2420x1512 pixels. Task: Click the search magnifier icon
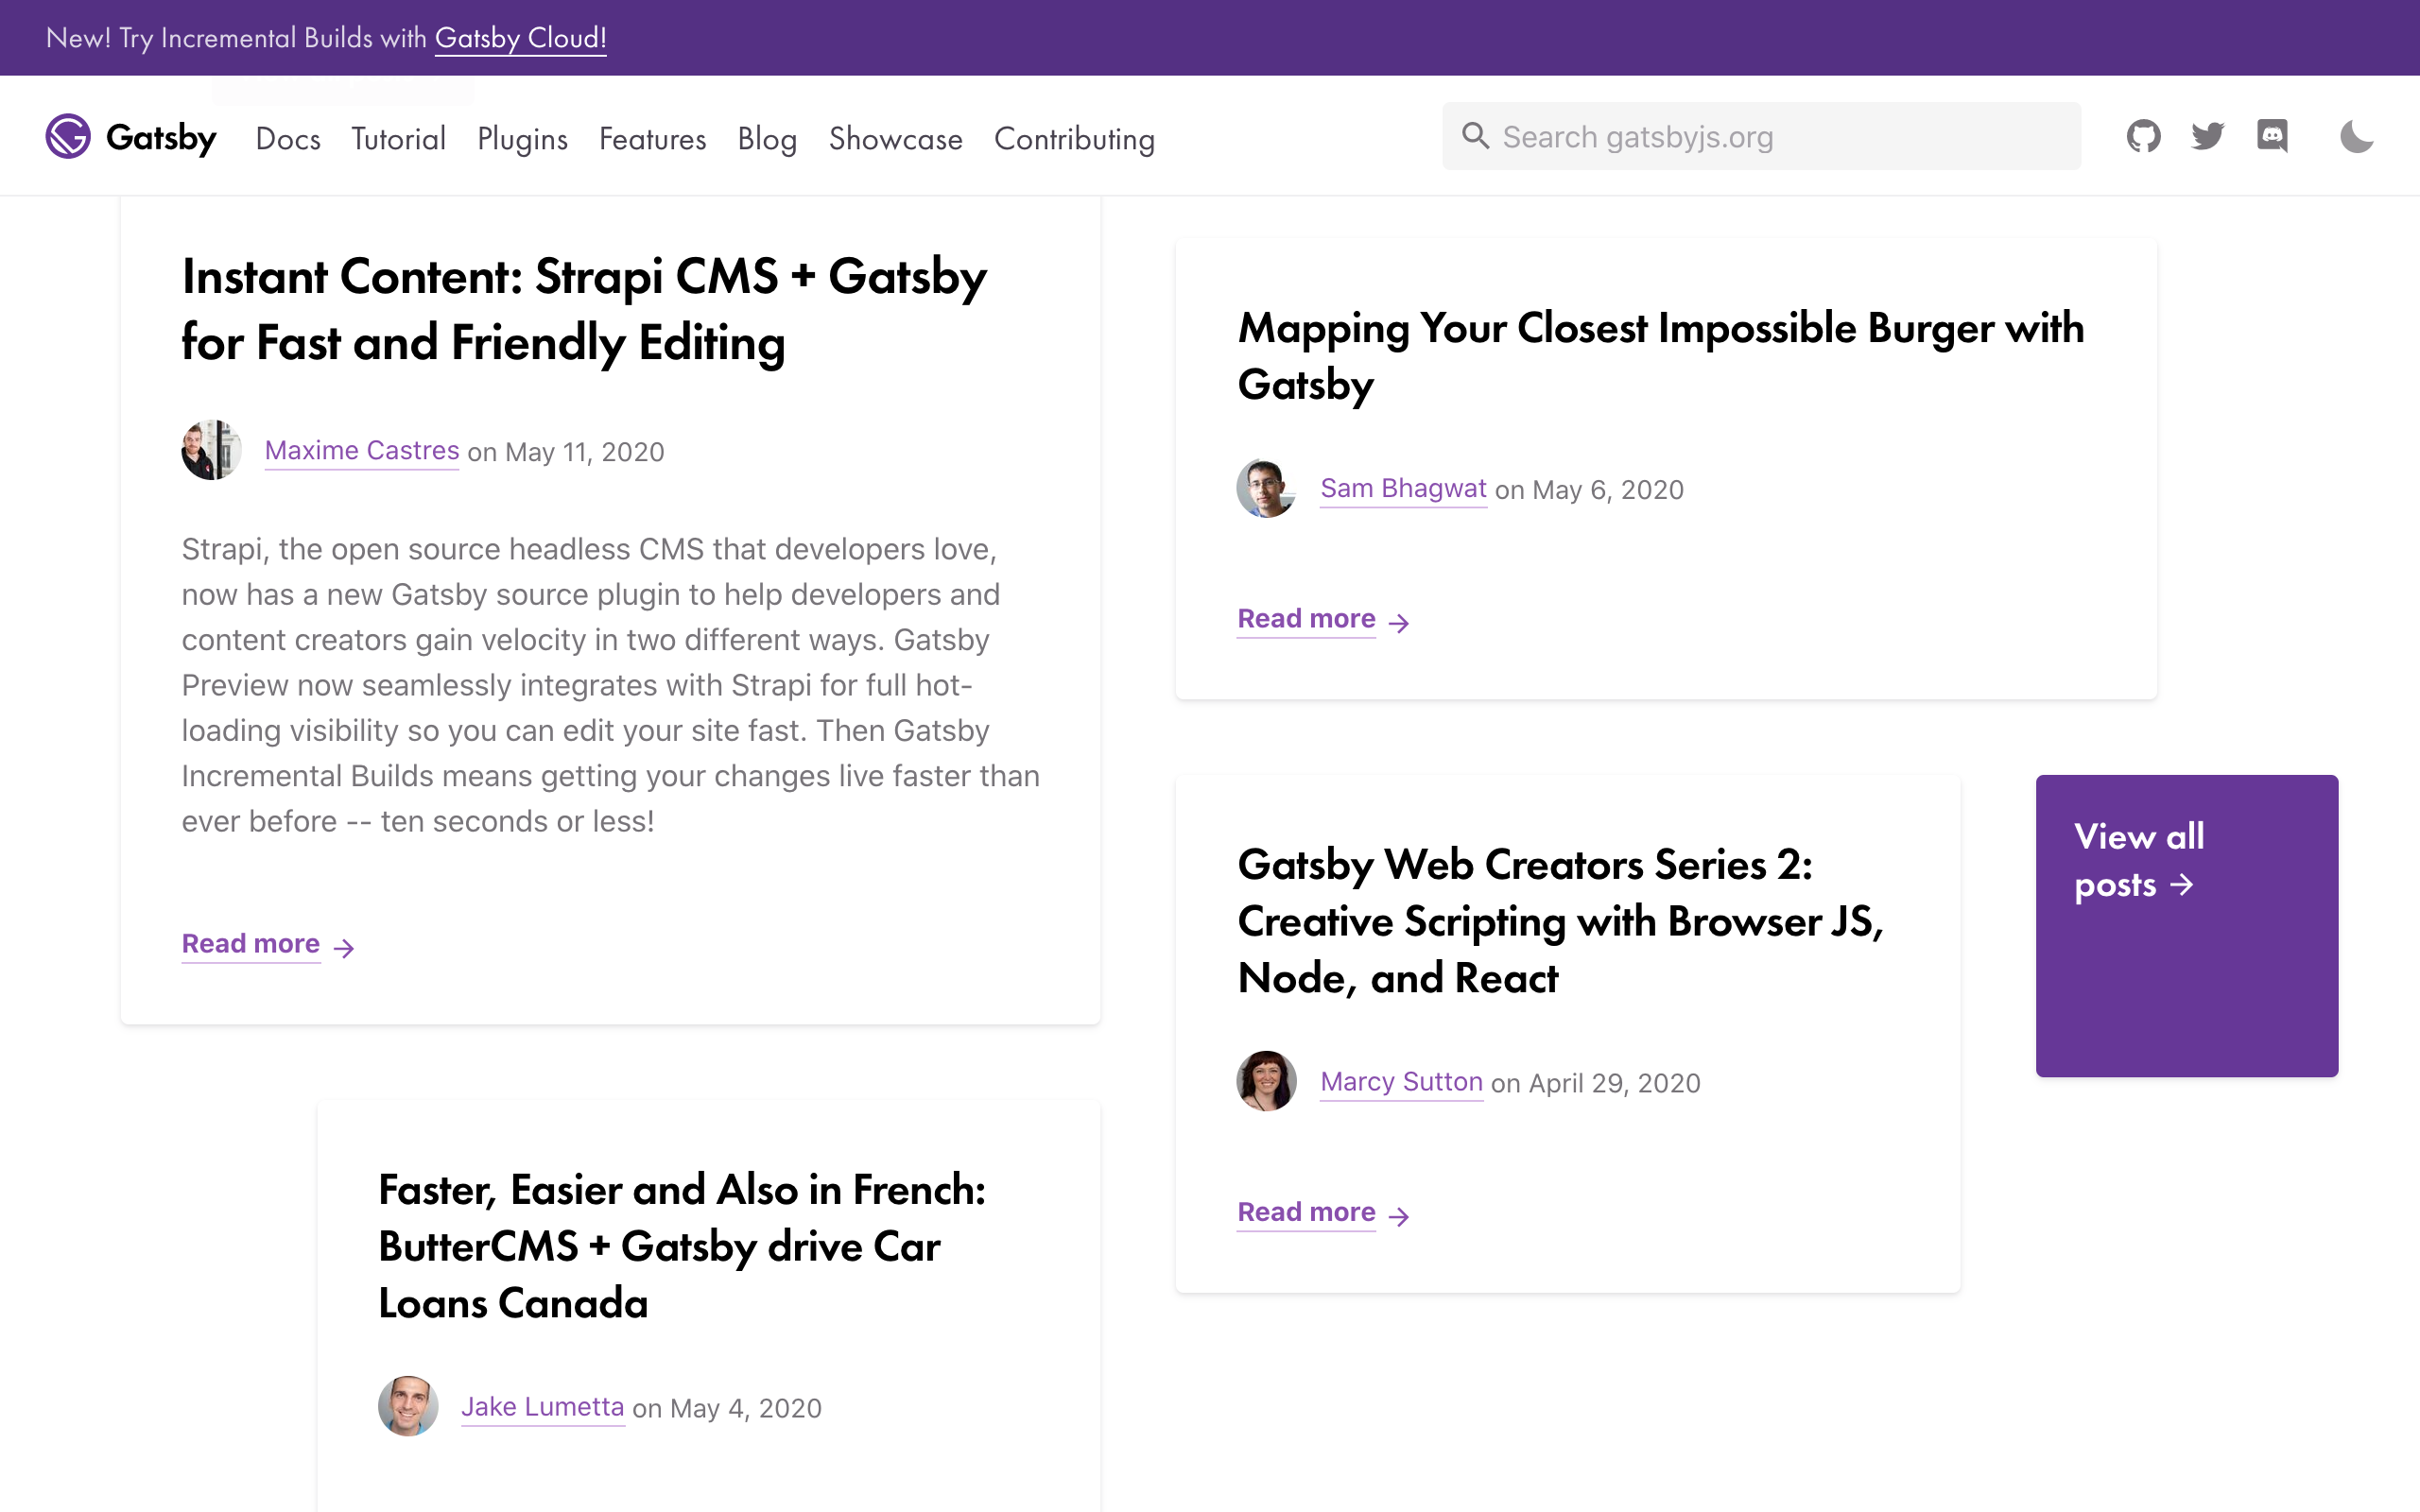tap(1475, 136)
